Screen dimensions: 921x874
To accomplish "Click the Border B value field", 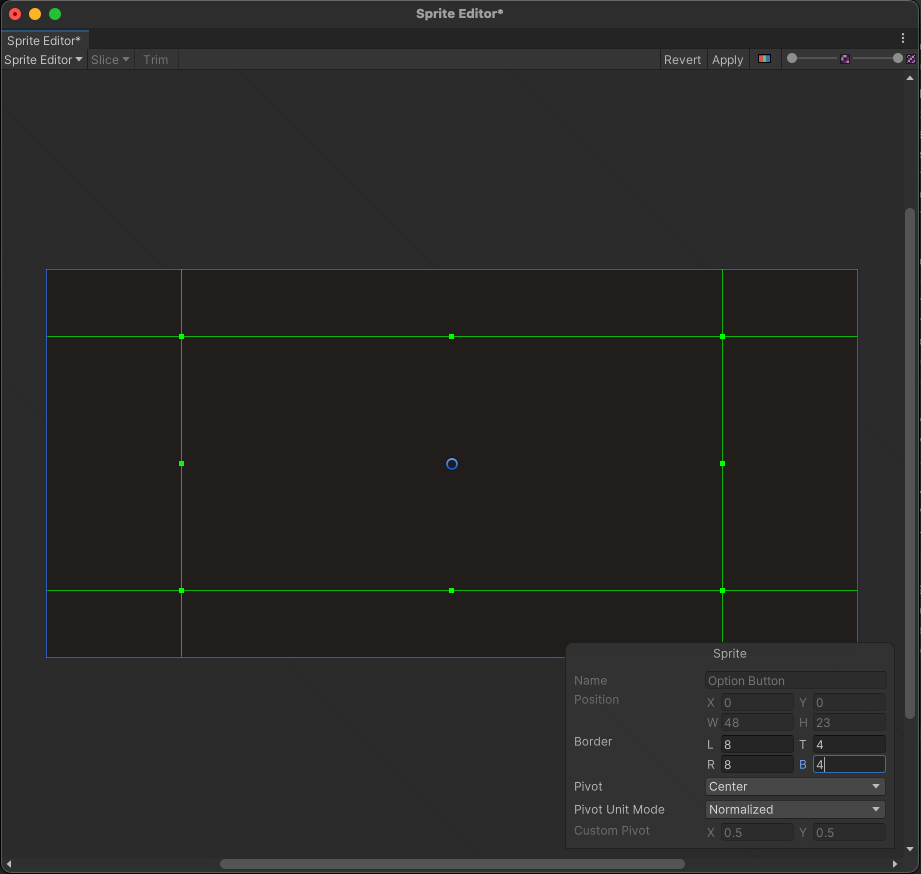I will tap(849, 764).
